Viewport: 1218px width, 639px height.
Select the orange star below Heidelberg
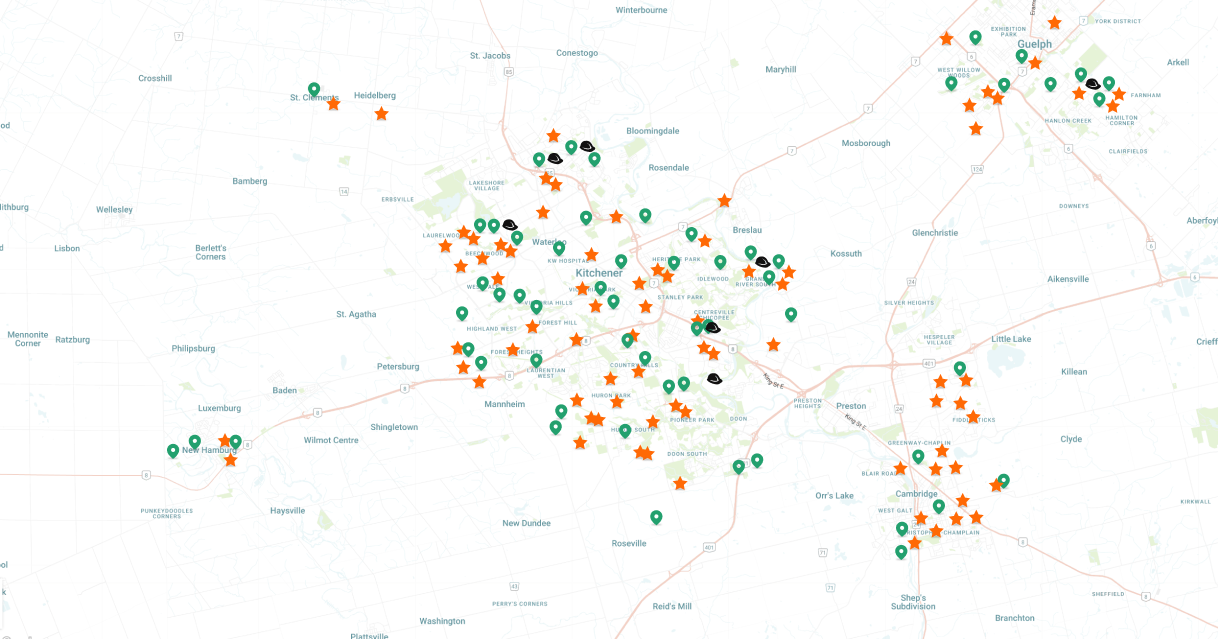pyautogui.click(x=381, y=114)
